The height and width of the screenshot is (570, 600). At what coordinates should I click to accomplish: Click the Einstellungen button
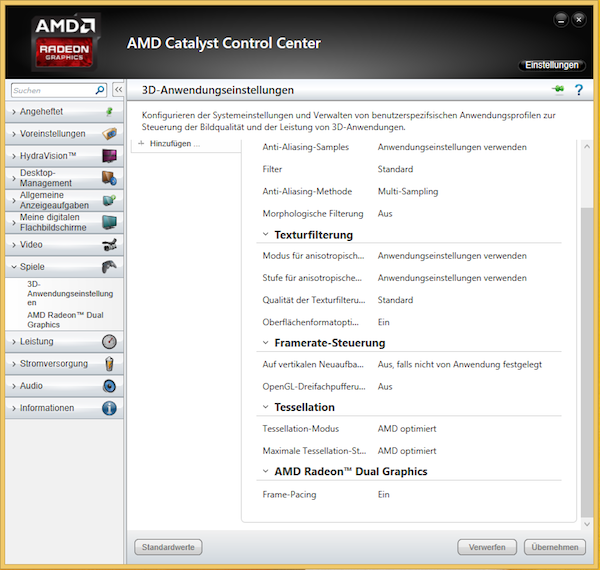tap(552, 65)
